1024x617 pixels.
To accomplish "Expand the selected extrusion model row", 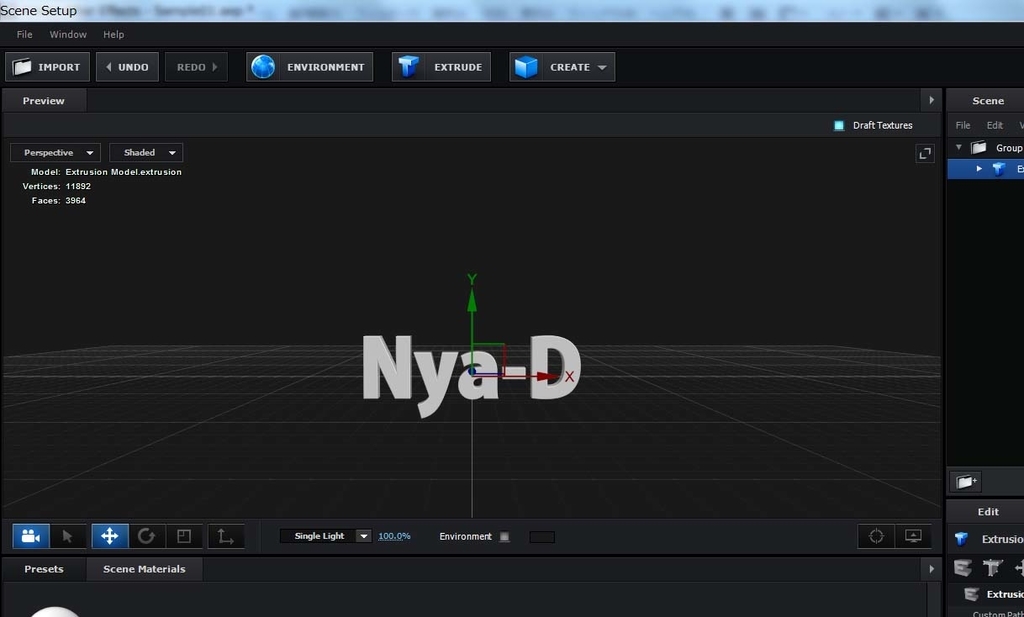I will 979,169.
